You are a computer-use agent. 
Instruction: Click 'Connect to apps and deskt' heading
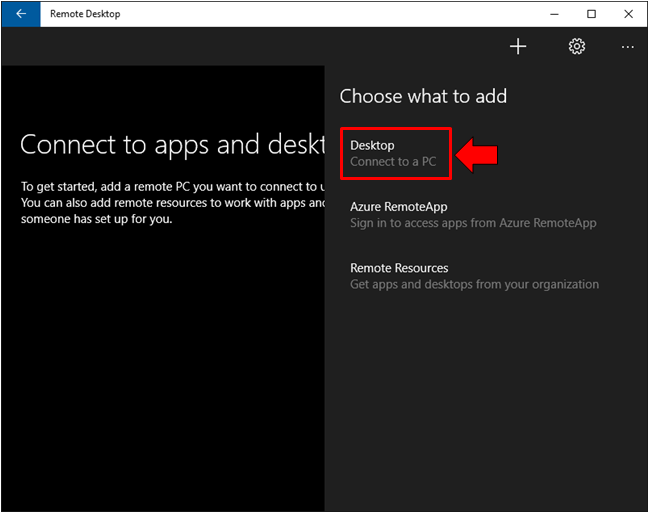click(173, 145)
